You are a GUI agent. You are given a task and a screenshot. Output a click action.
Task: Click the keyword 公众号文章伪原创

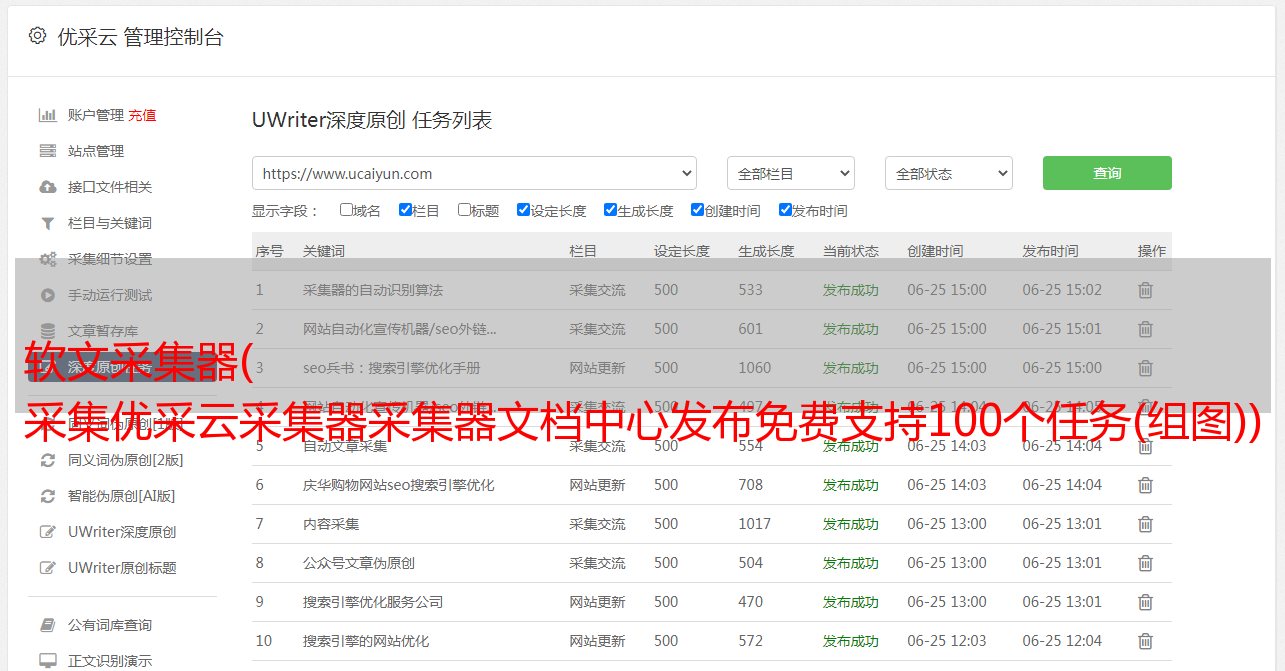point(359,563)
